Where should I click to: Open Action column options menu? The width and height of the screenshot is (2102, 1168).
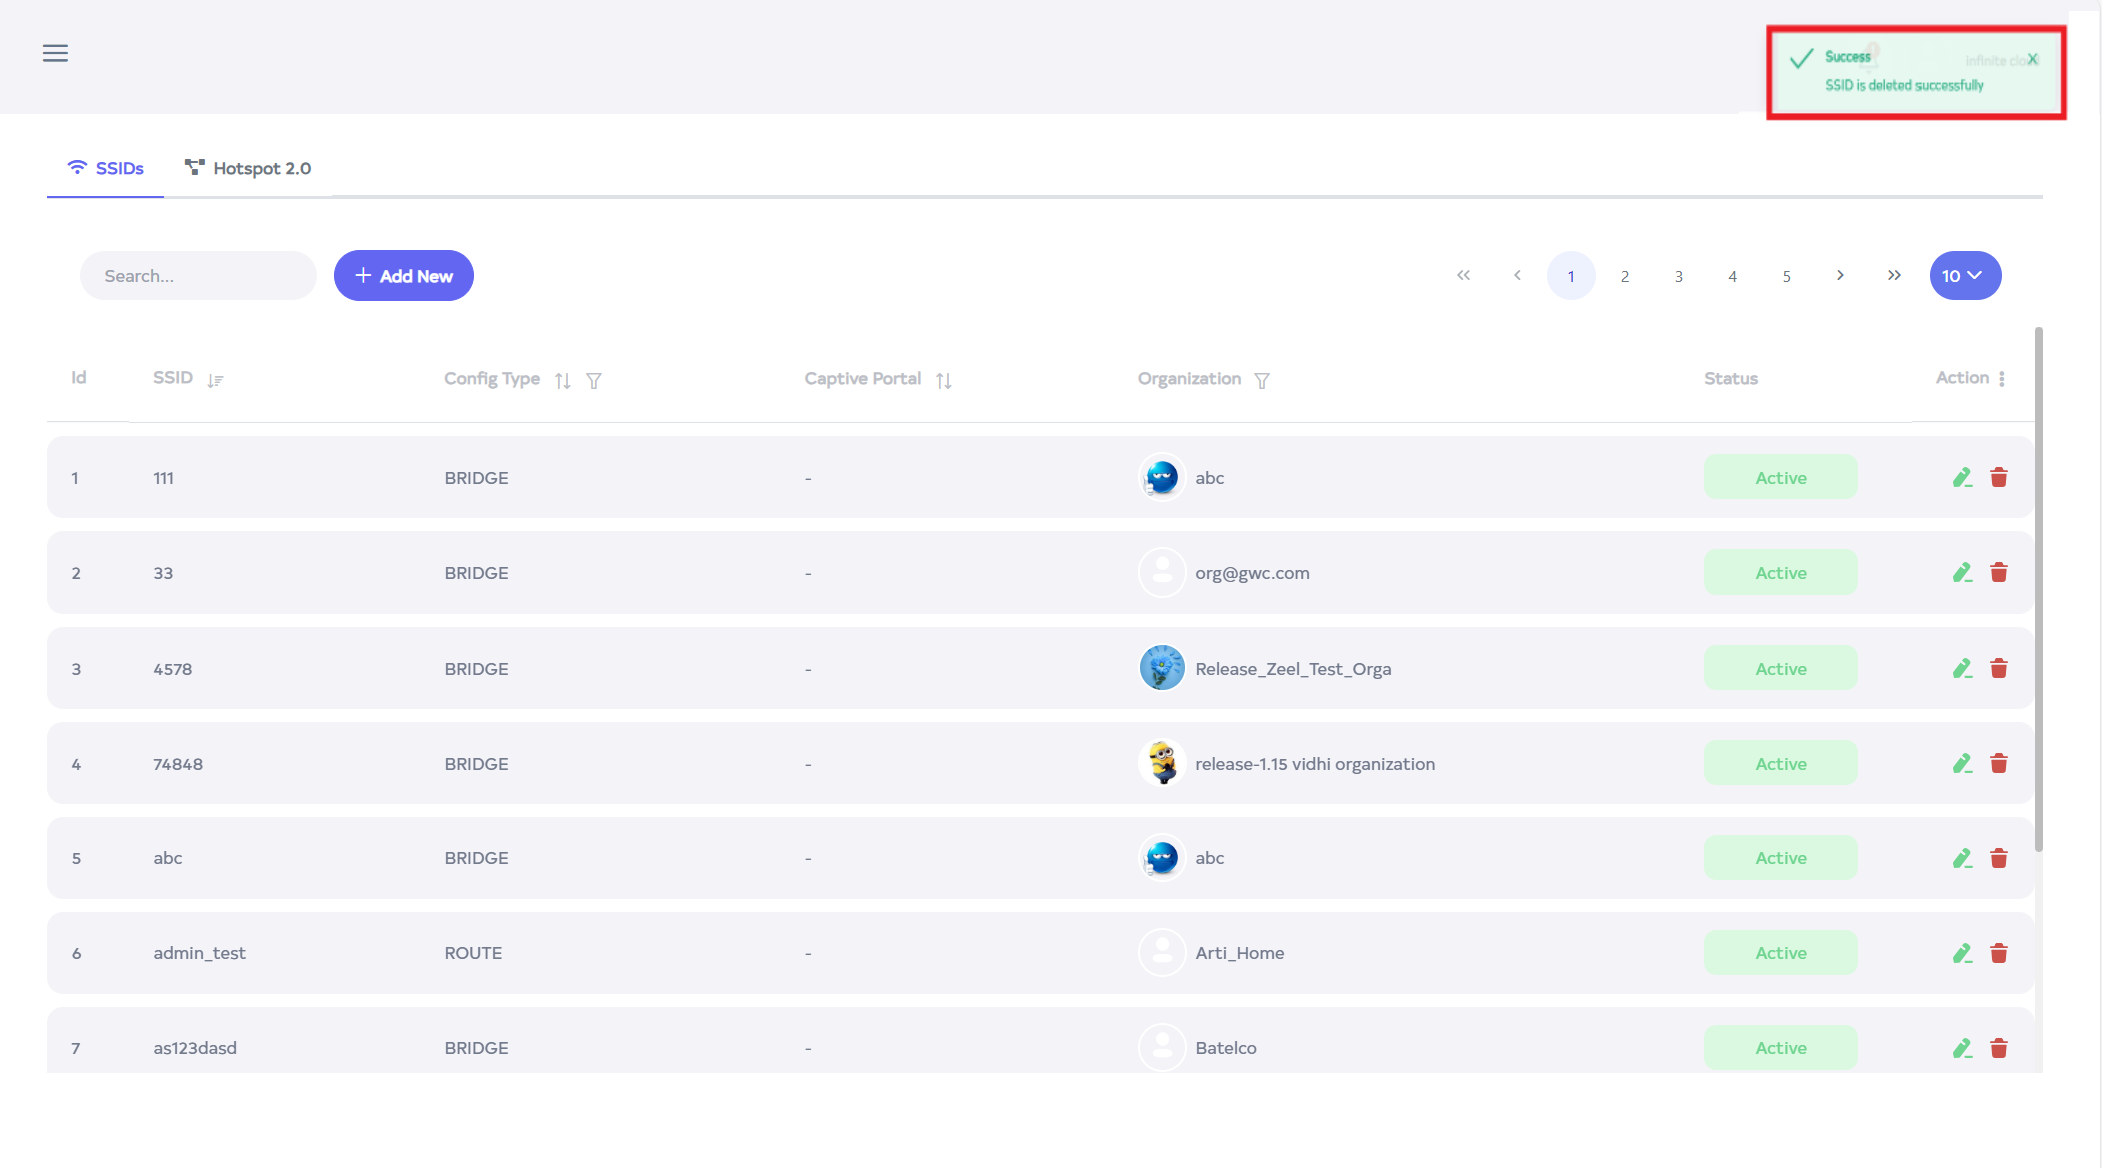coord(2001,378)
